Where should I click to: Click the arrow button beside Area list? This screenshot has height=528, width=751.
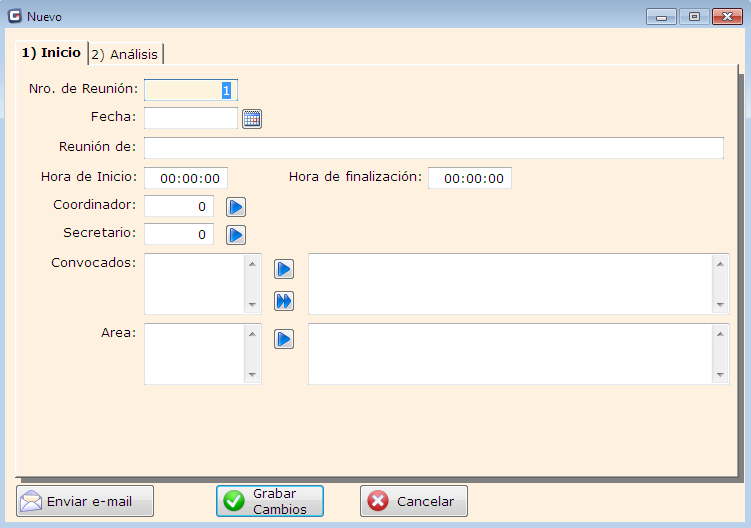pos(284,339)
